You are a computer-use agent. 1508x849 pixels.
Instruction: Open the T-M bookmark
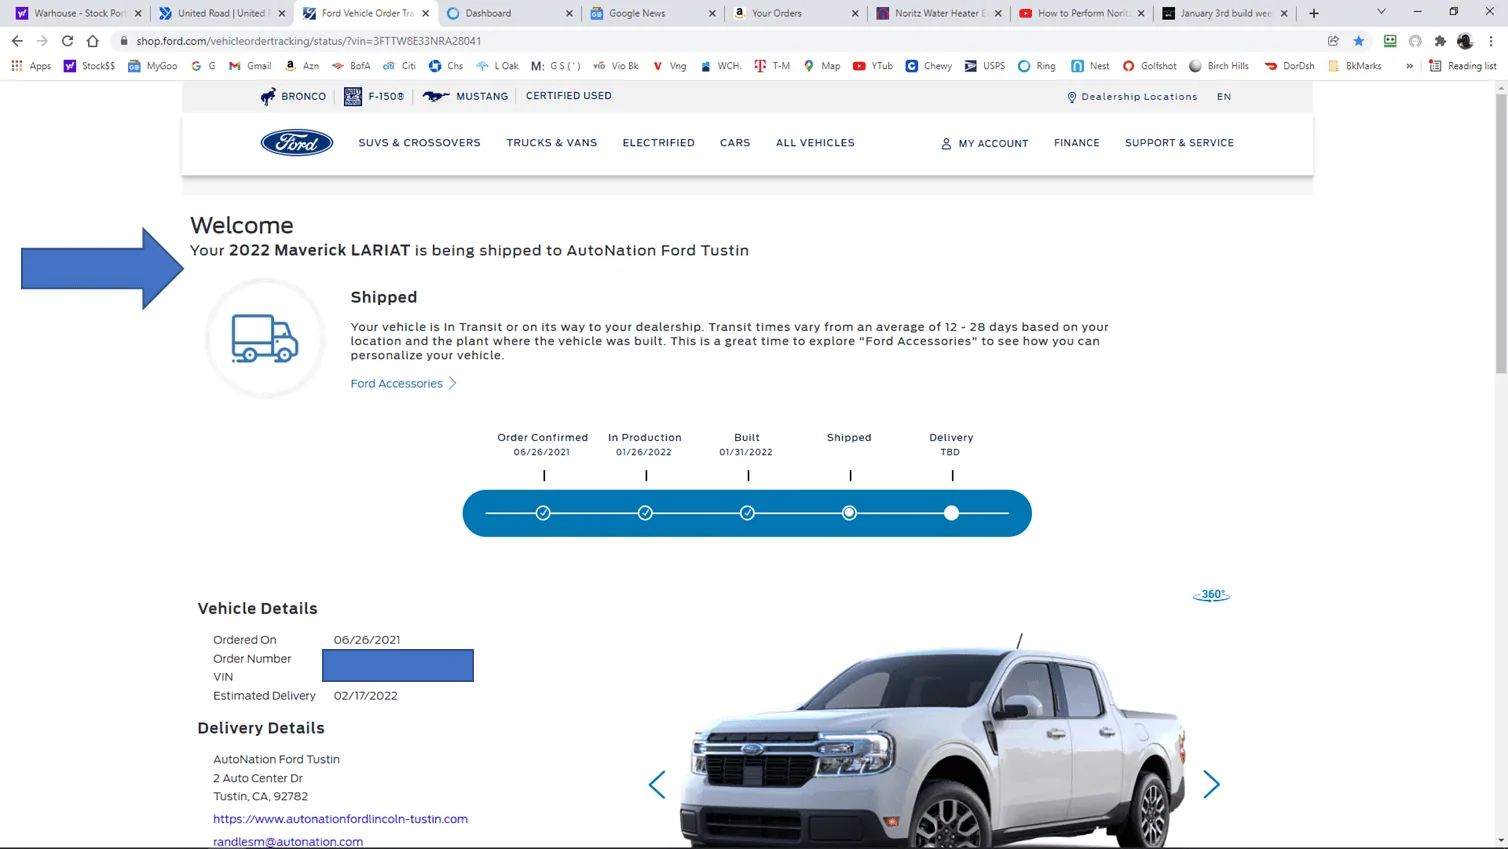coord(772,66)
